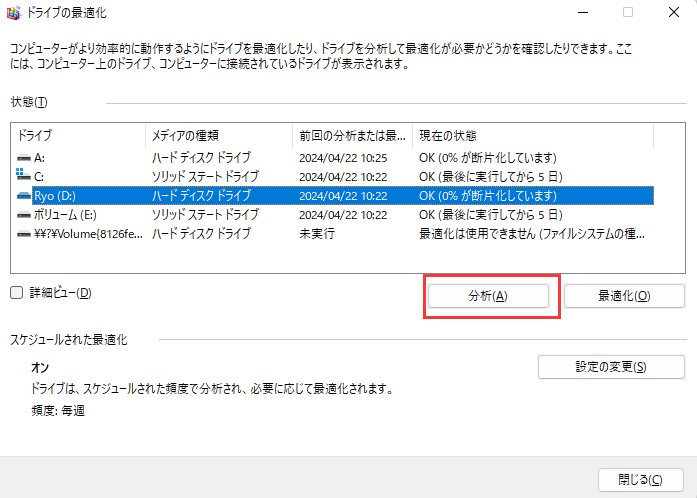The image size is (697, 498).
Task: Click the オン schedule status text
Action: click(x=40, y=368)
